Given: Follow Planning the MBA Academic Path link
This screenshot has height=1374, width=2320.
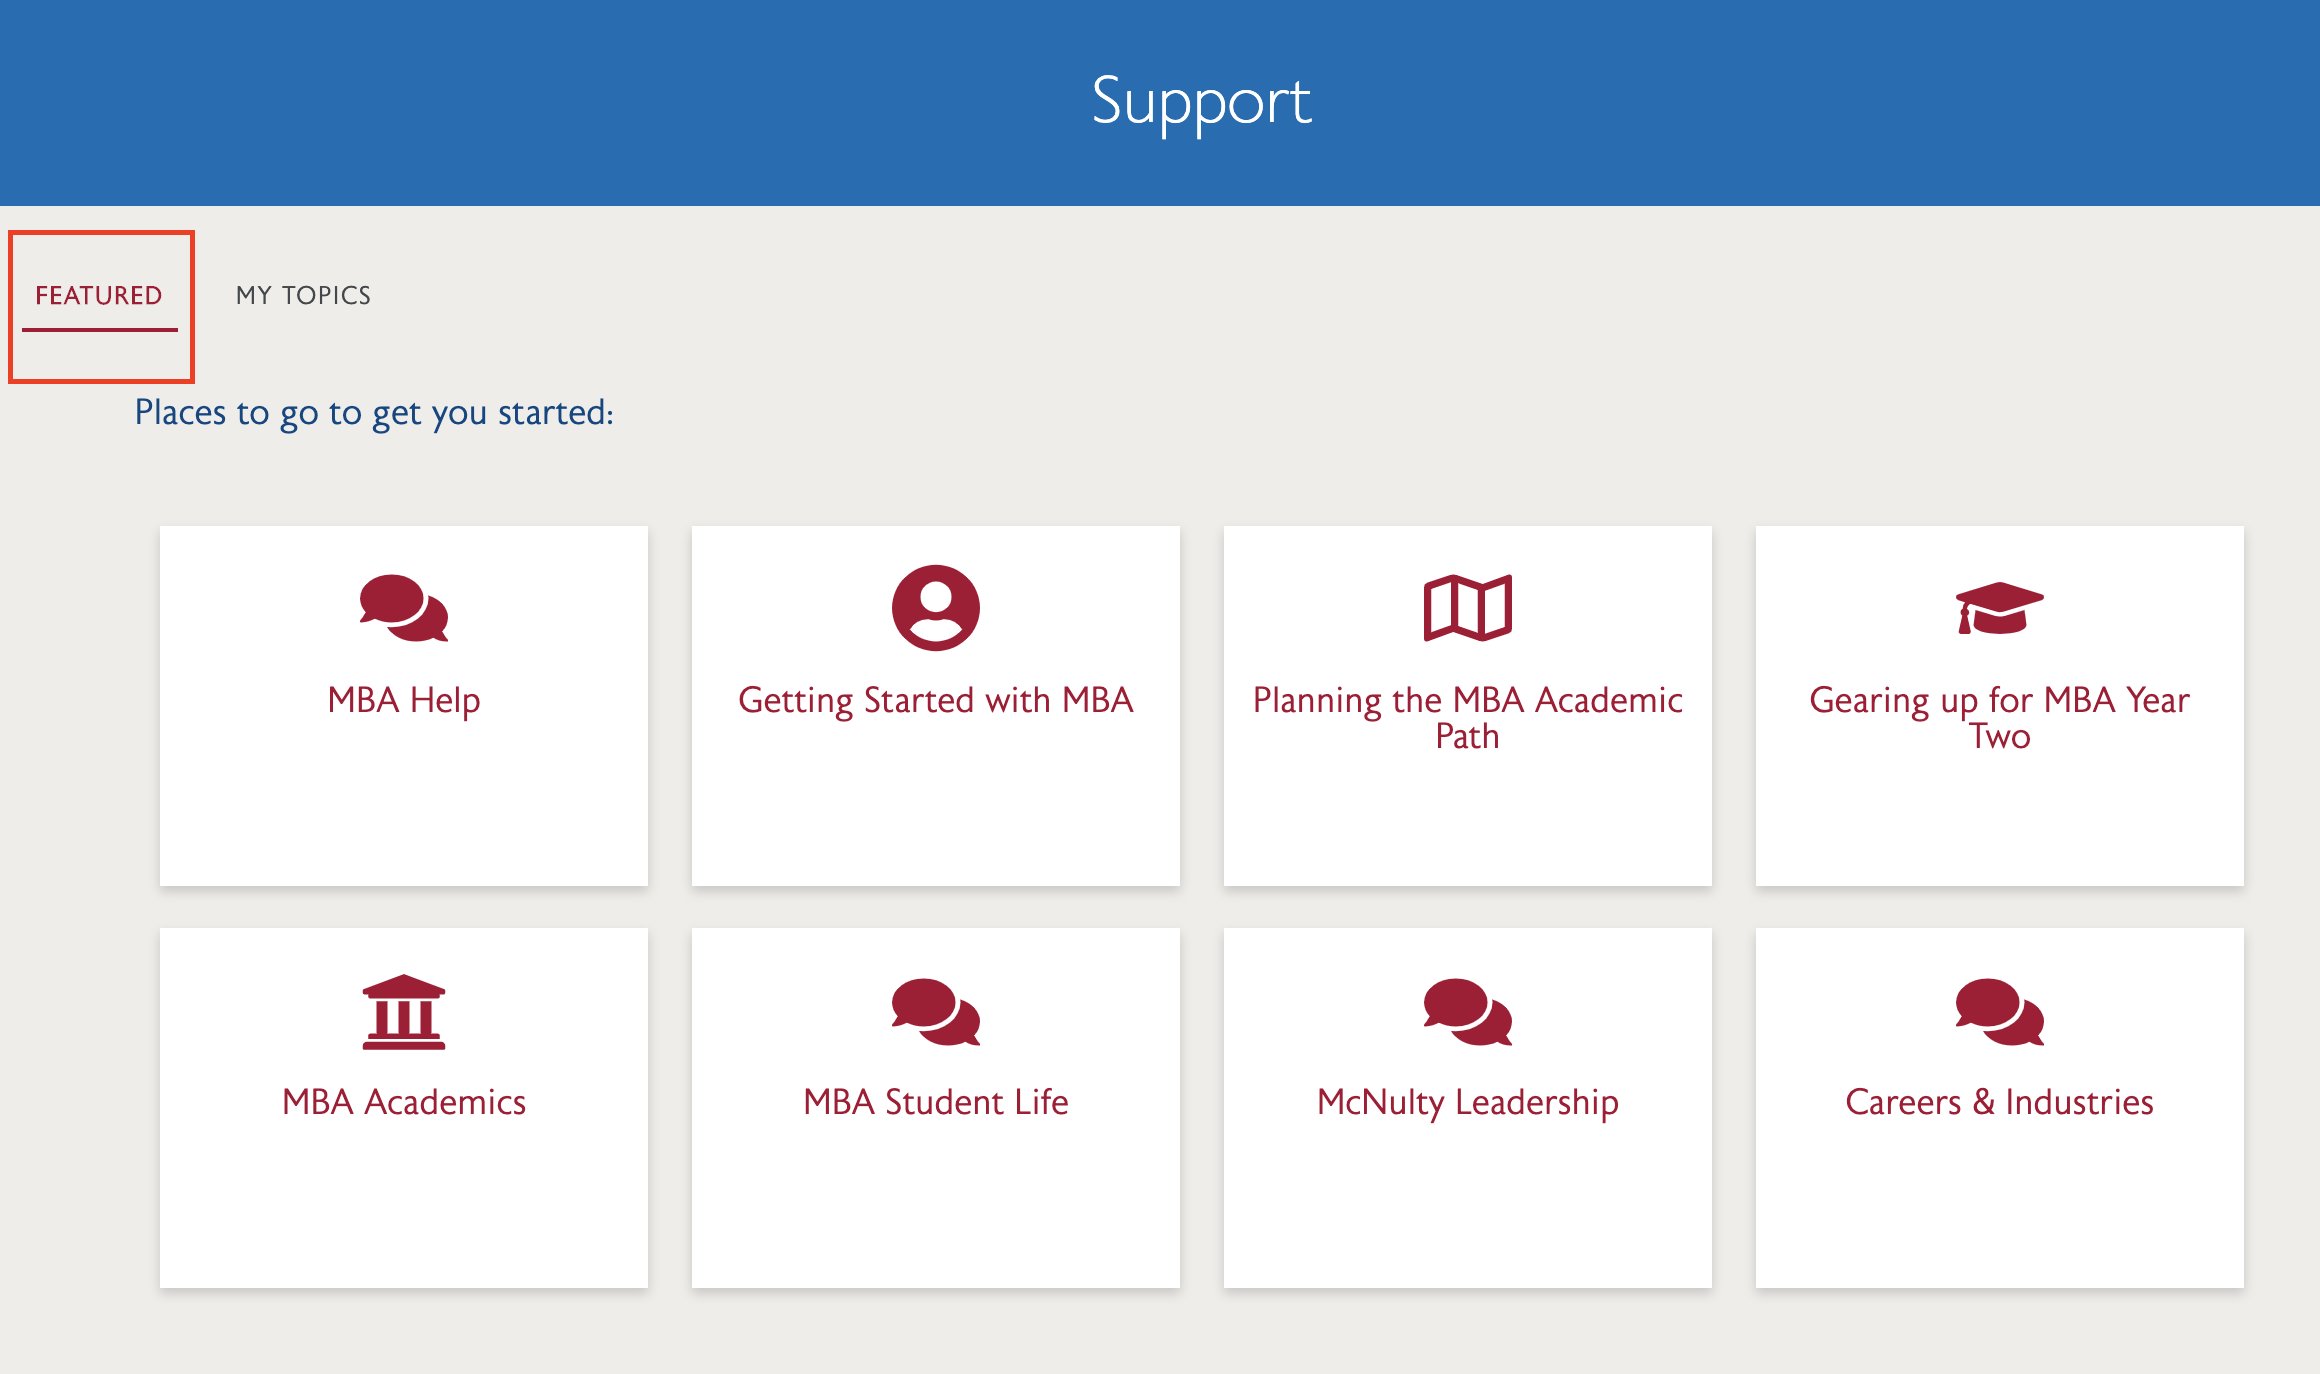Looking at the screenshot, I should 1467,717.
